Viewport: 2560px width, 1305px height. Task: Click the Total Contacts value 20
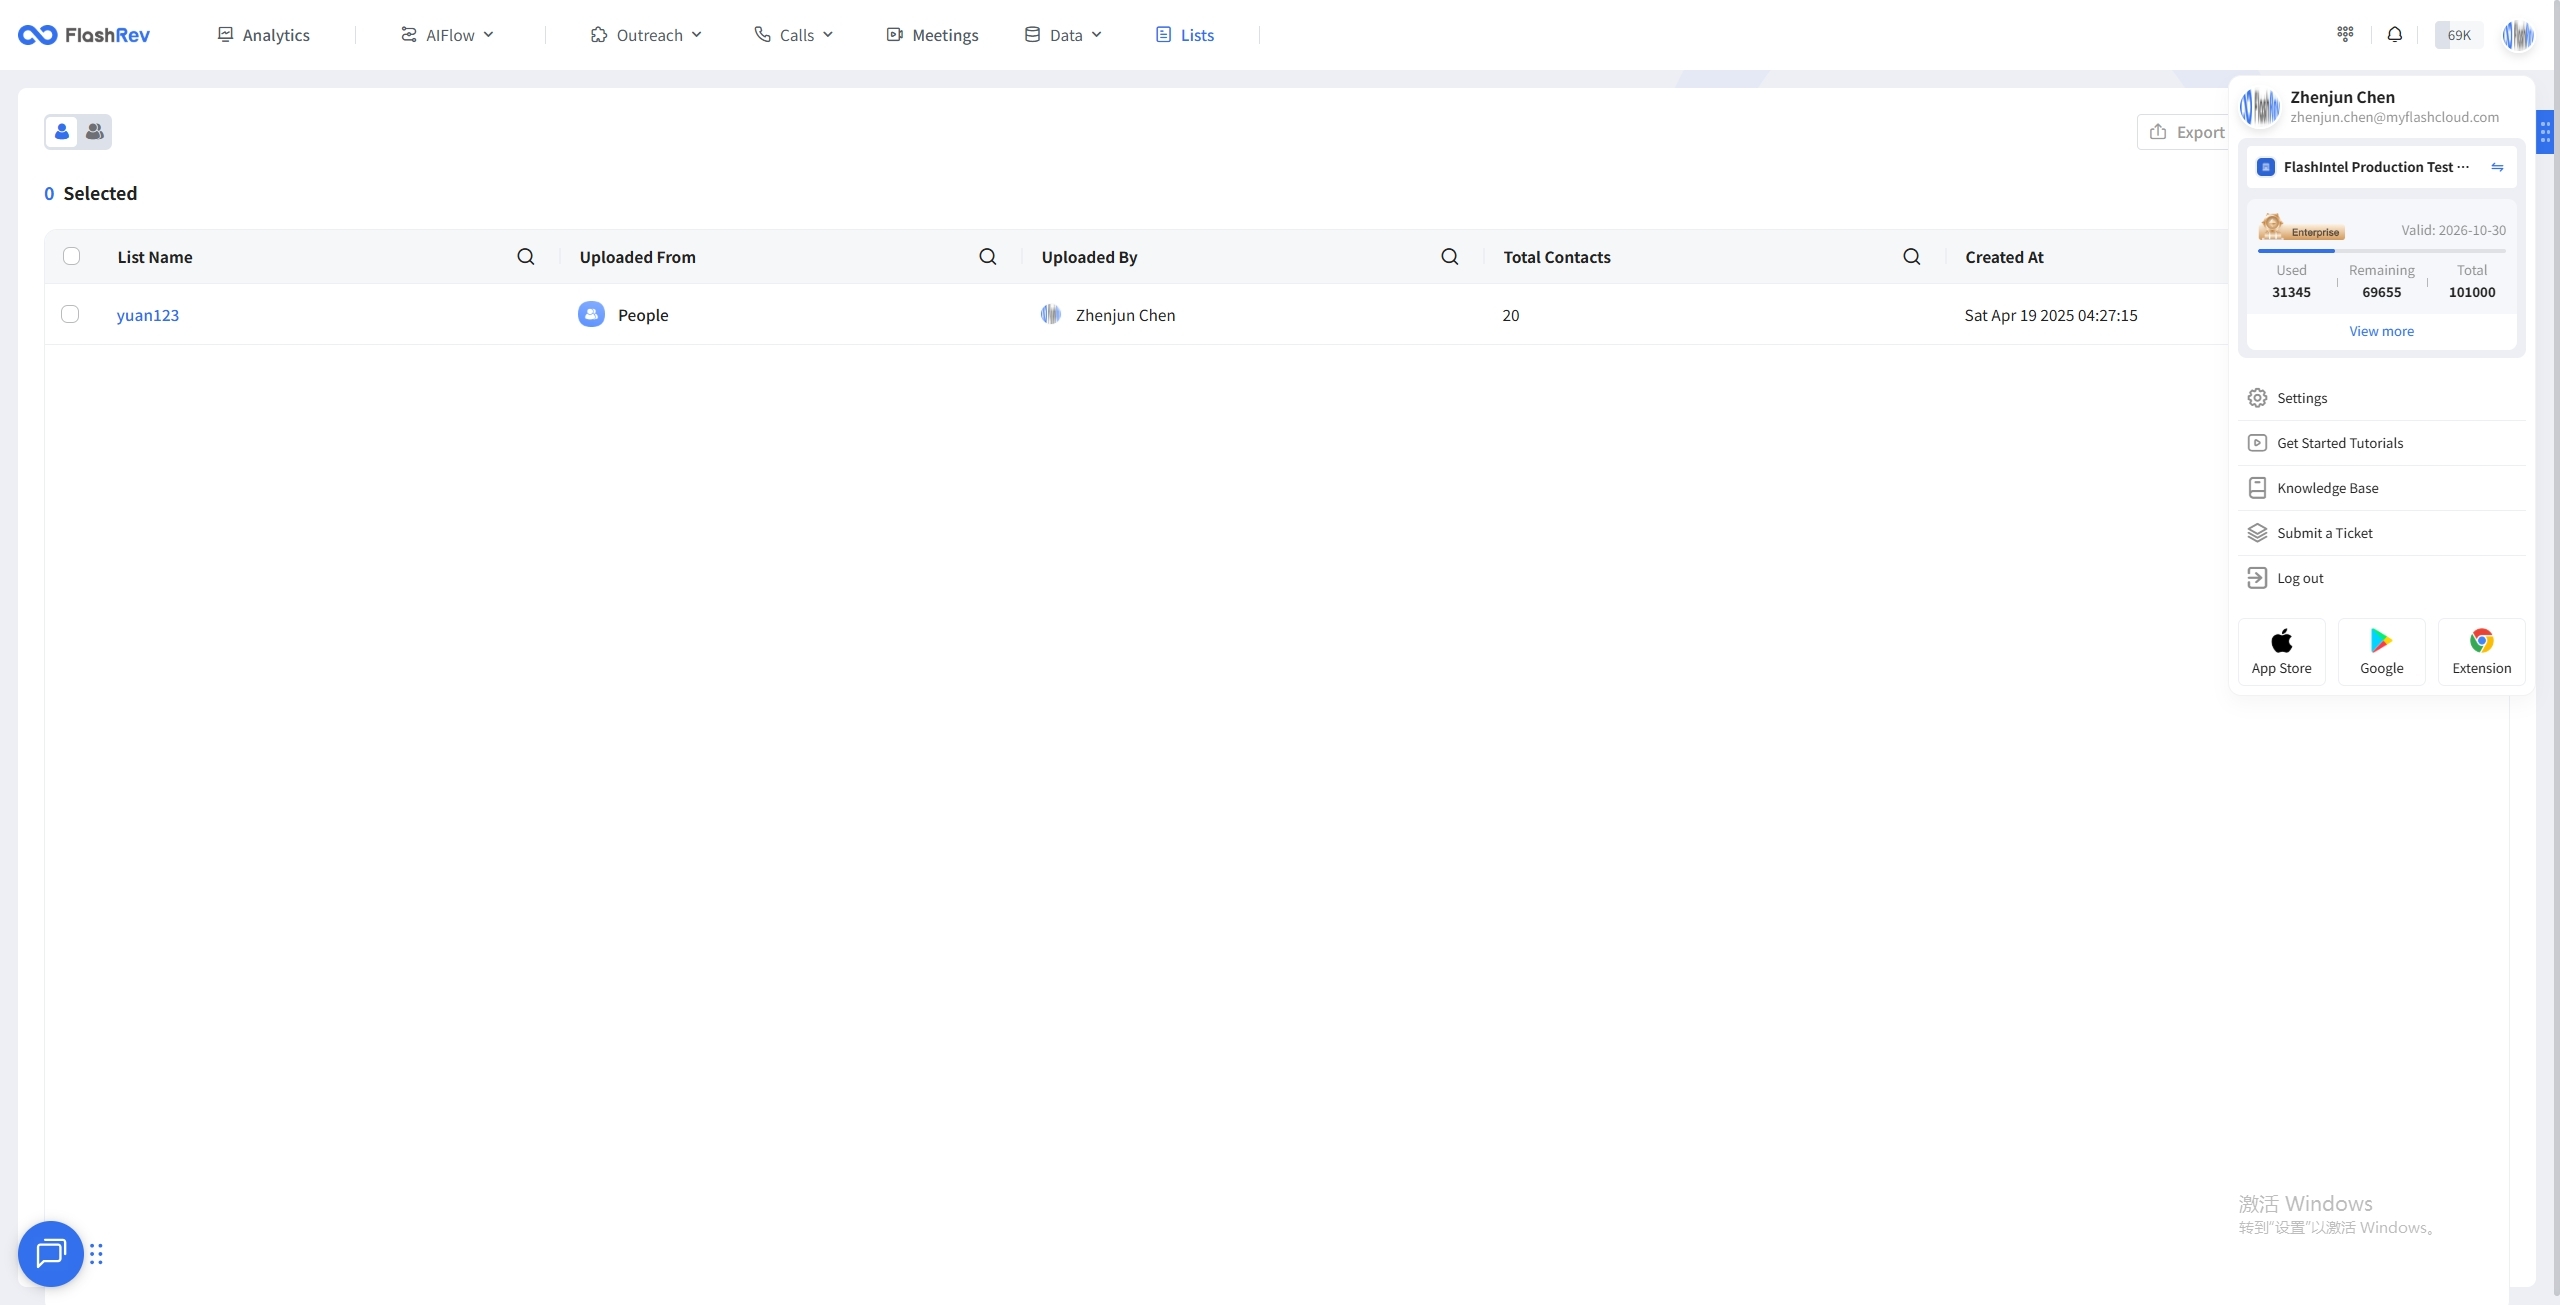click(1511, 315)
